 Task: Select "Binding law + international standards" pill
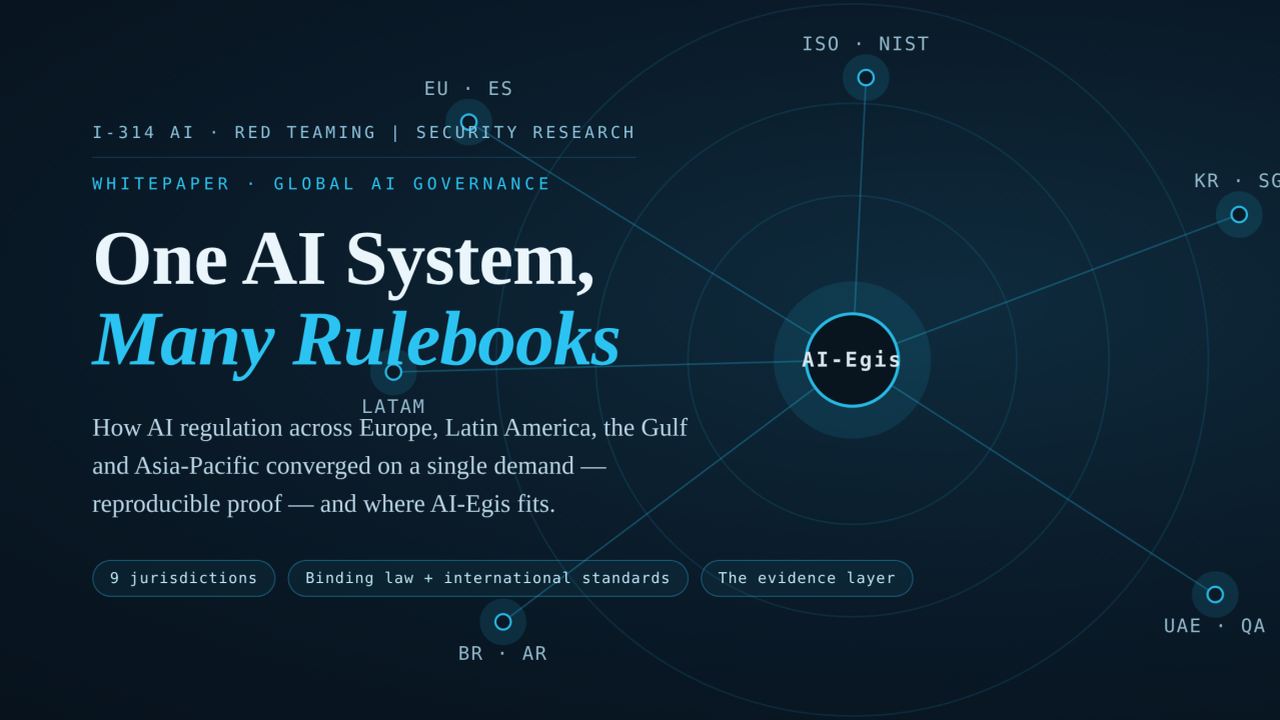pos(488,578)
